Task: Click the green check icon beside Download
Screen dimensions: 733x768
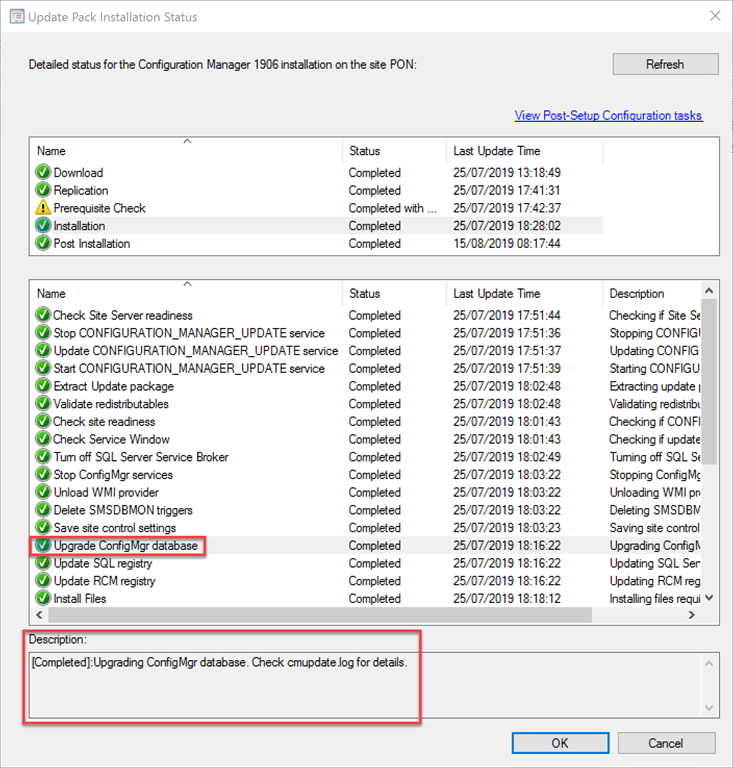Action: click(x=43, y=173)
